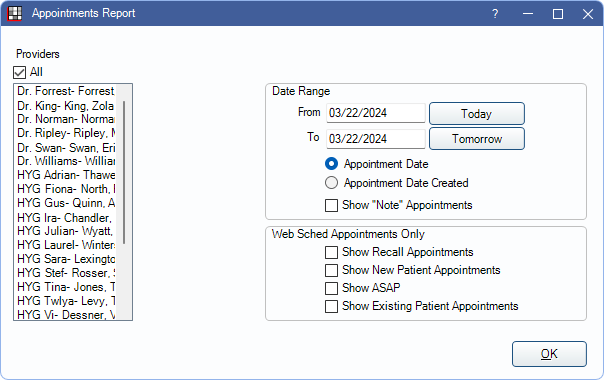
Task: Click the To date input field
Action: (376, 139)
